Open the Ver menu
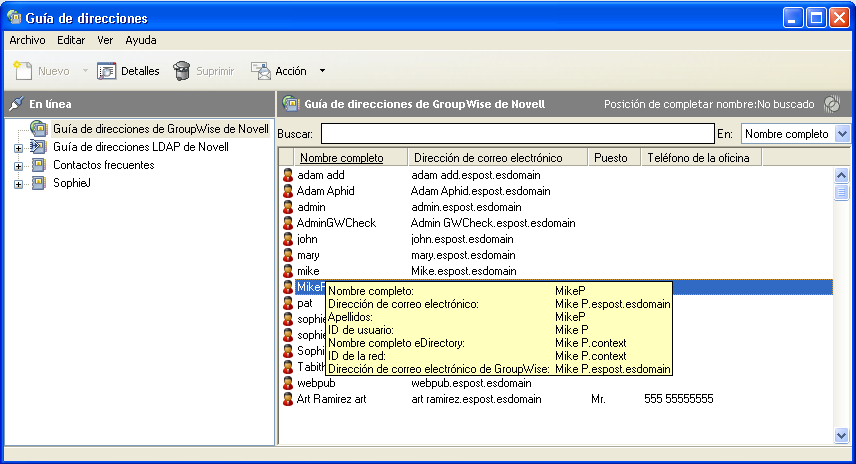Image resolution: width=856 pixels, height=464 pixels. pyautogui.click(x=105, y=40)
